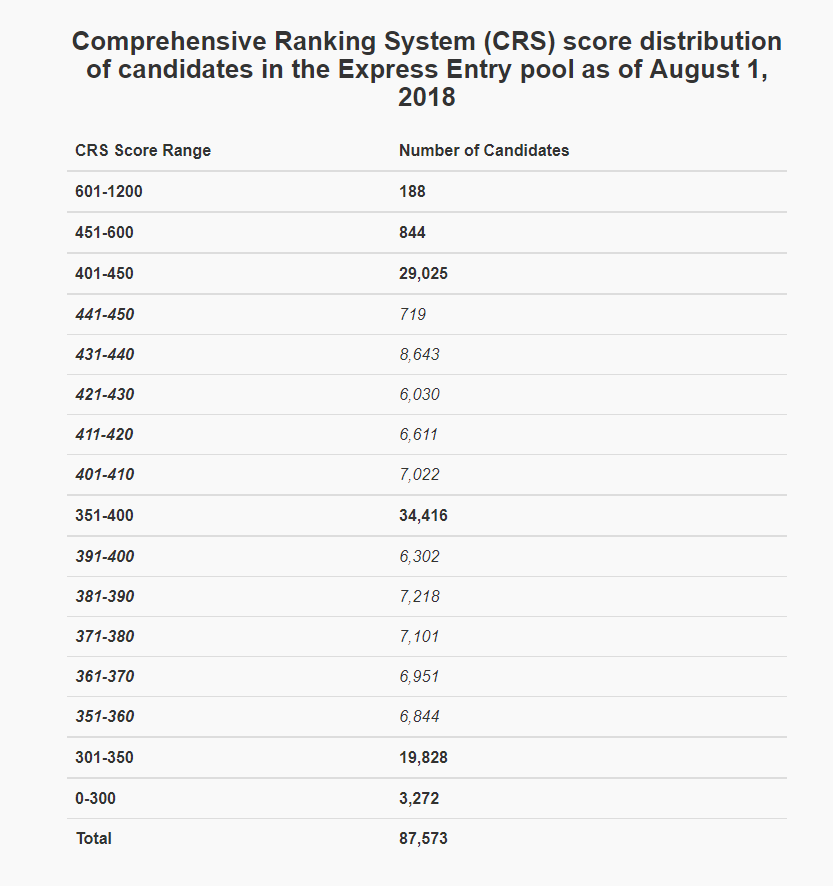
Task: Click the 'Number of Candidates' column header
Action: pyautogui.click(x=484, y=150)
